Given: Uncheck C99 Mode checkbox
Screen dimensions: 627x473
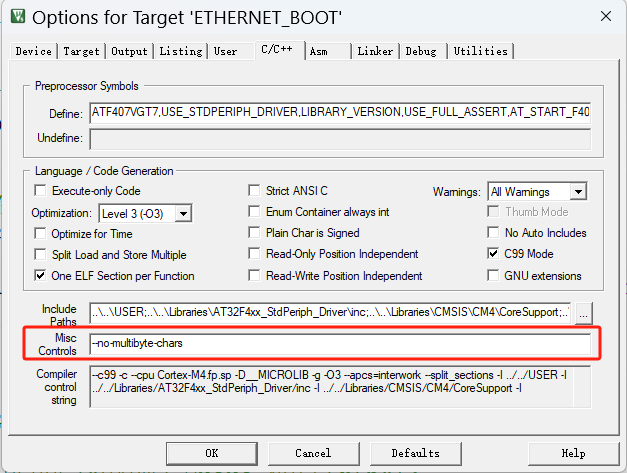Looking at the screenshot, I should tap(493, 253).
